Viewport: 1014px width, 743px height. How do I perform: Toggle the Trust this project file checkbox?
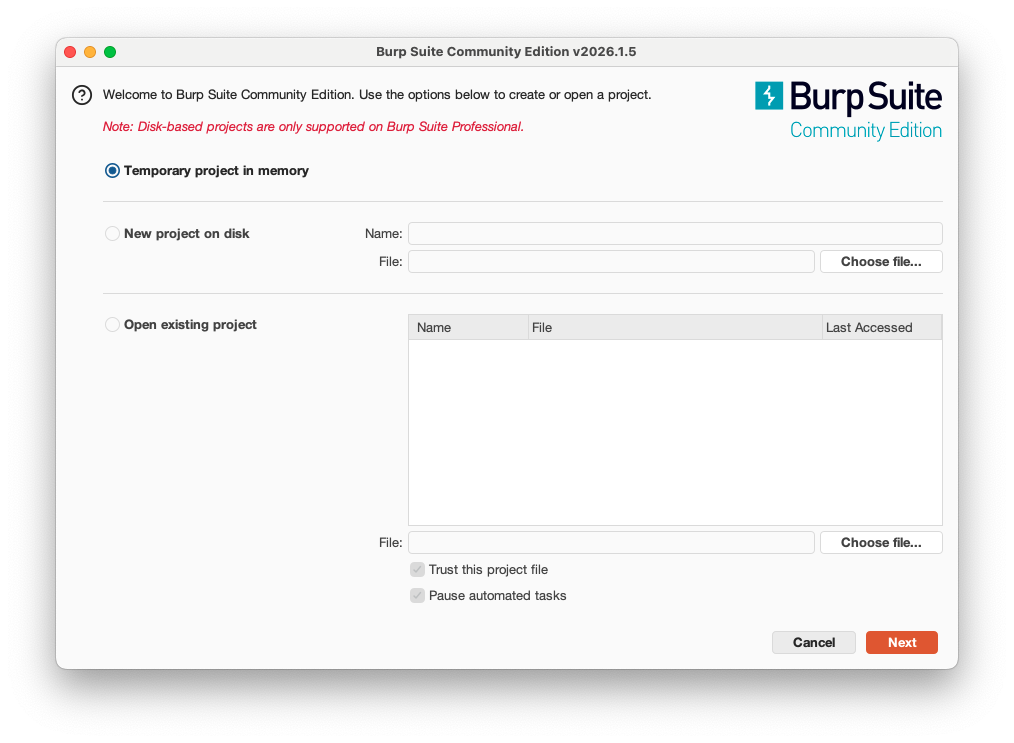(417, 570)
